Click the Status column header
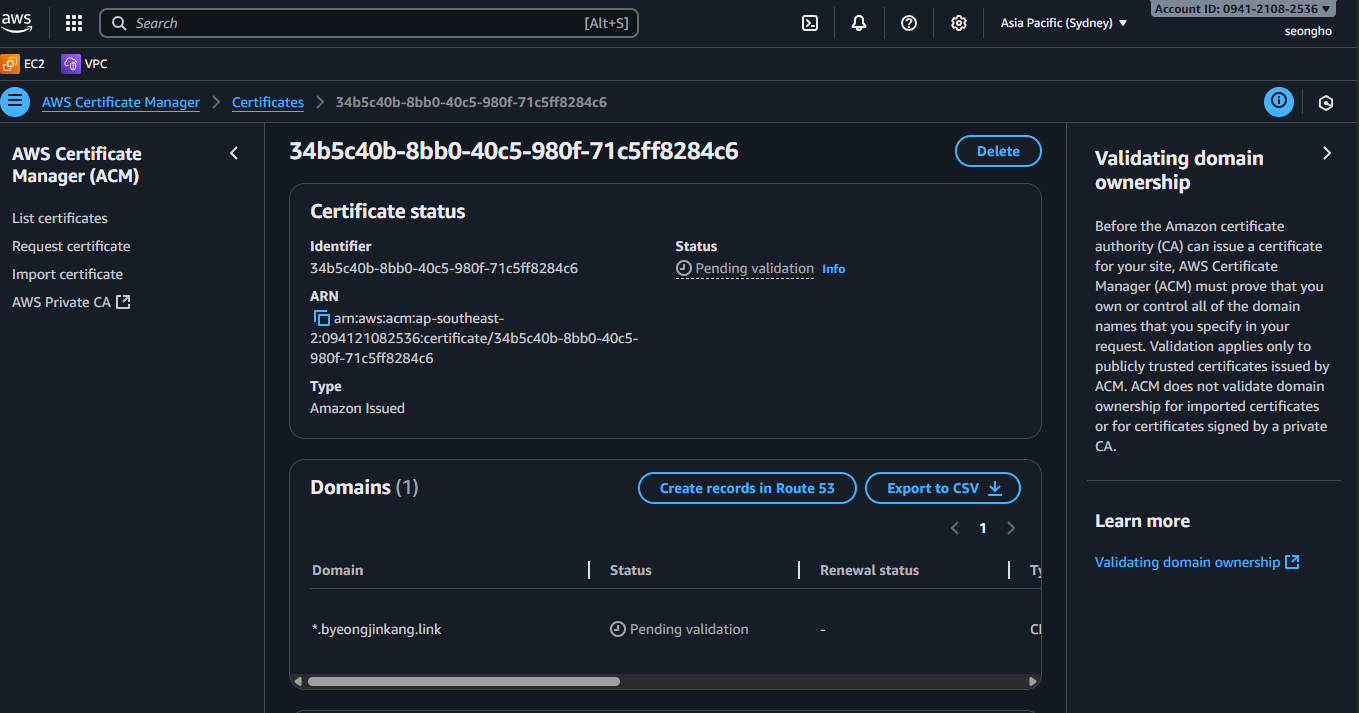Screen dimensions: 1359x713 [631, 570]
